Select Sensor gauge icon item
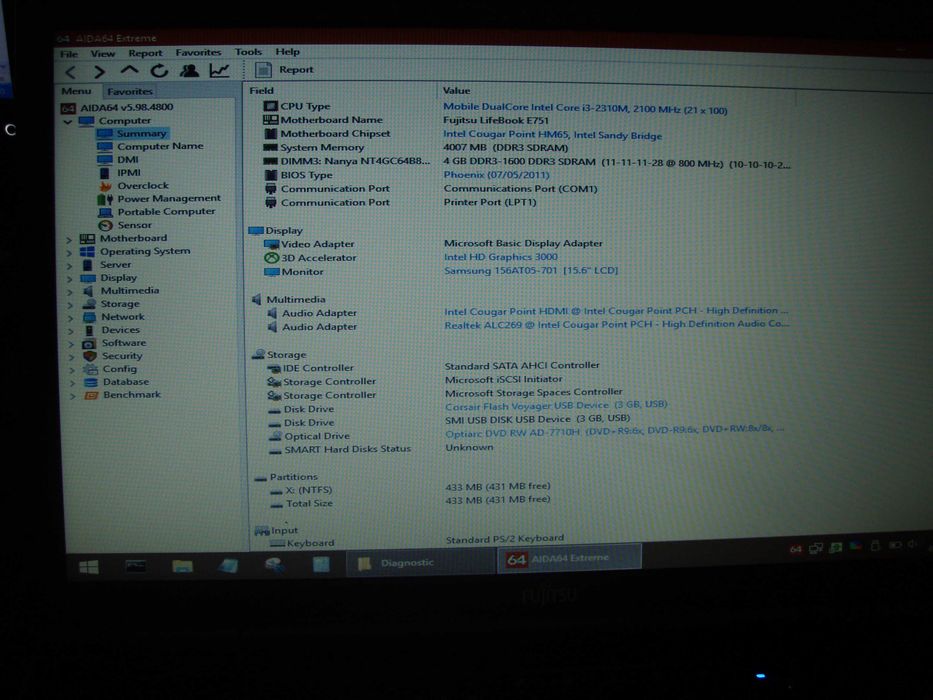This screenshot has width=933, height=700. coord(105,226)
